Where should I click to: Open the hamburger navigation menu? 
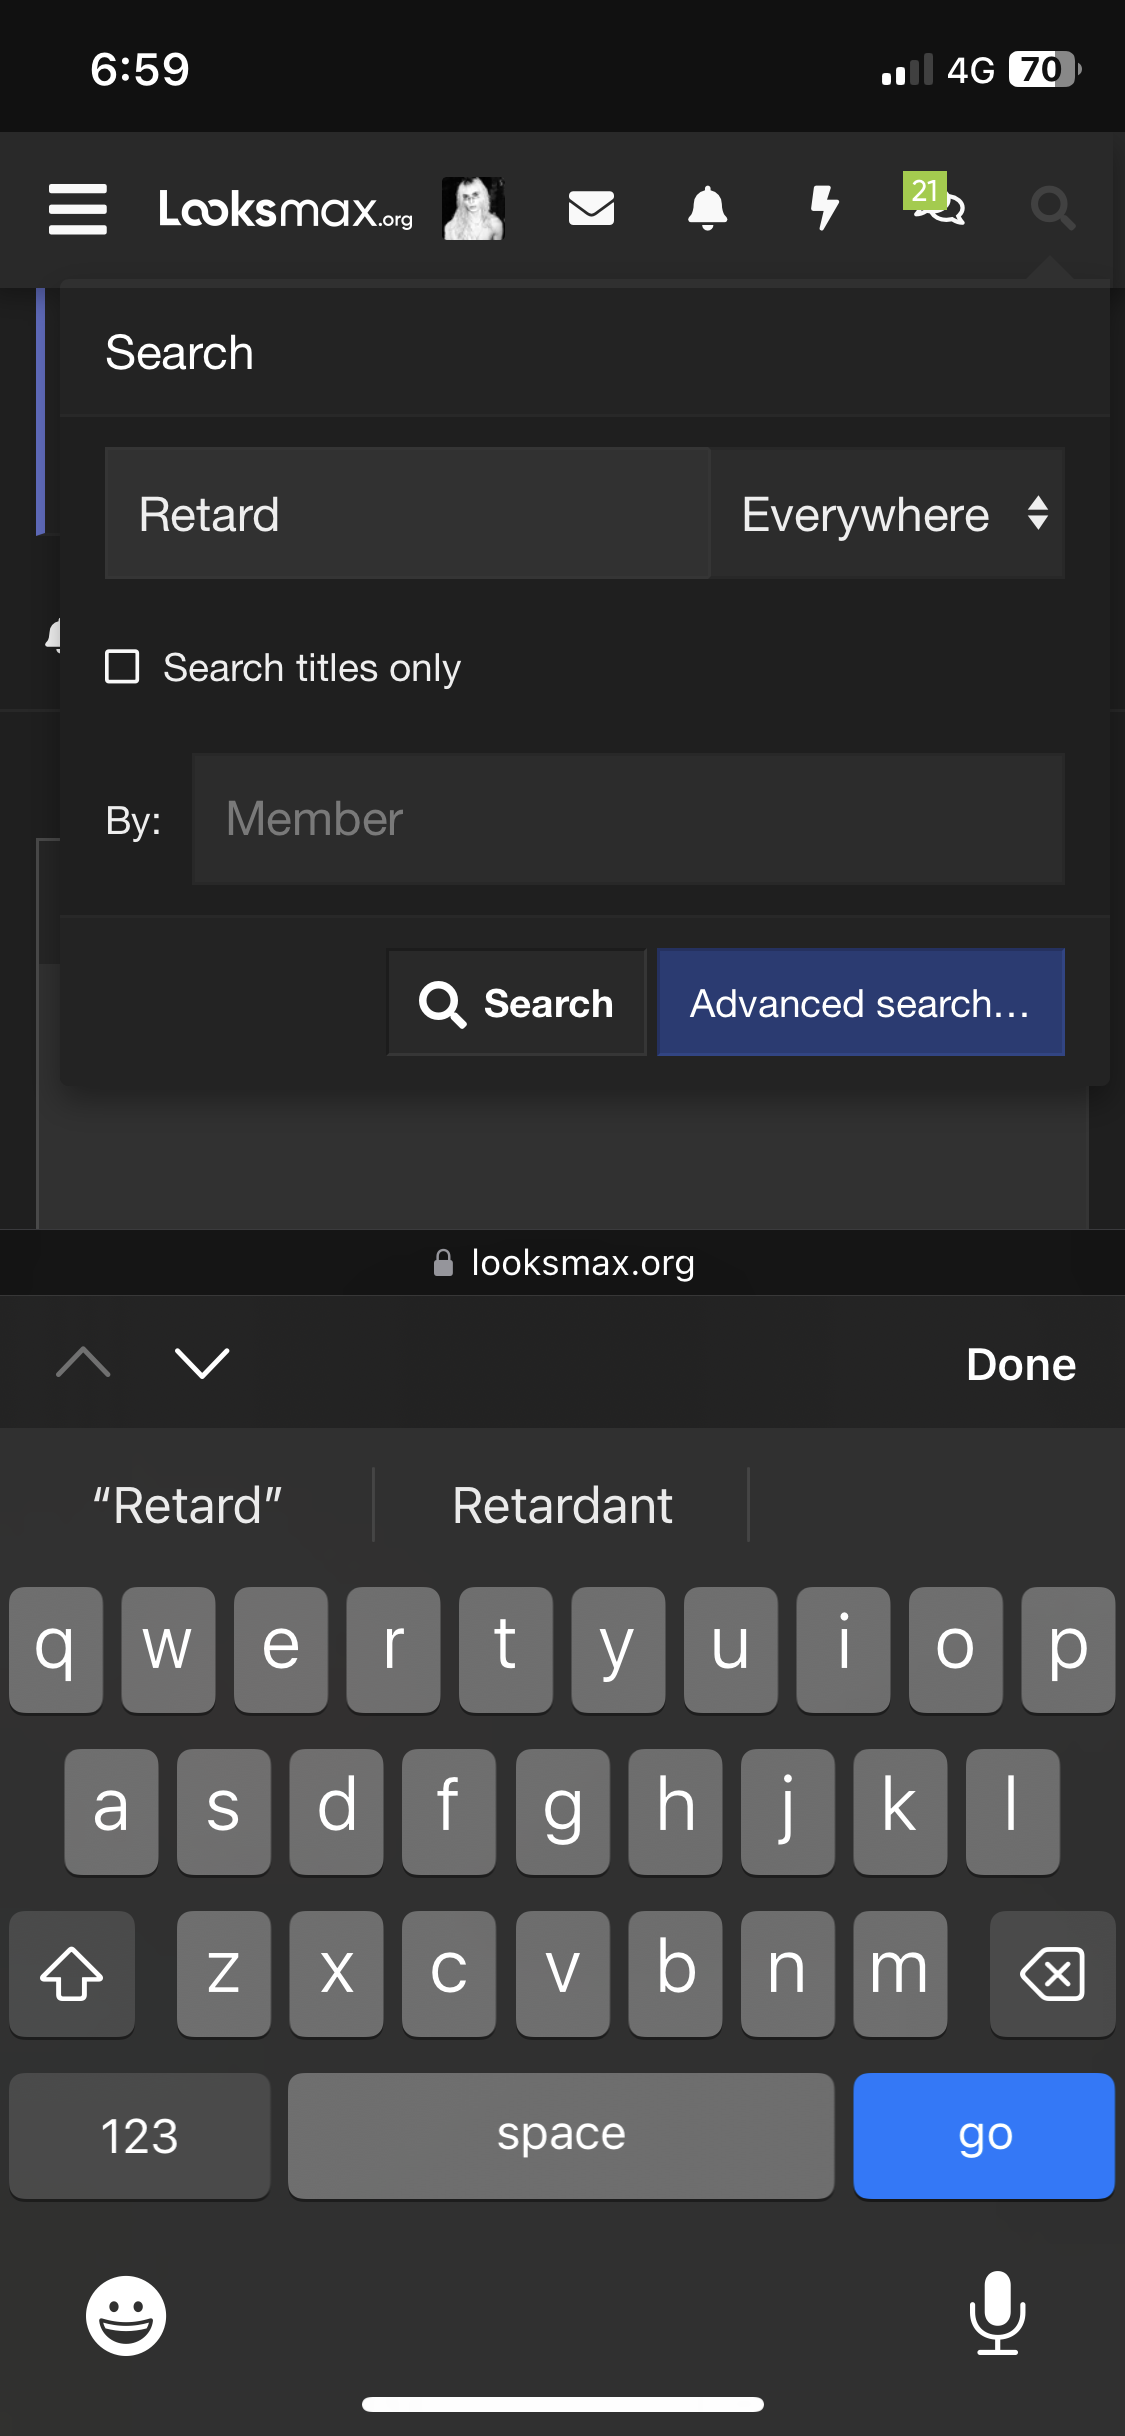click(x=78, y=209)
